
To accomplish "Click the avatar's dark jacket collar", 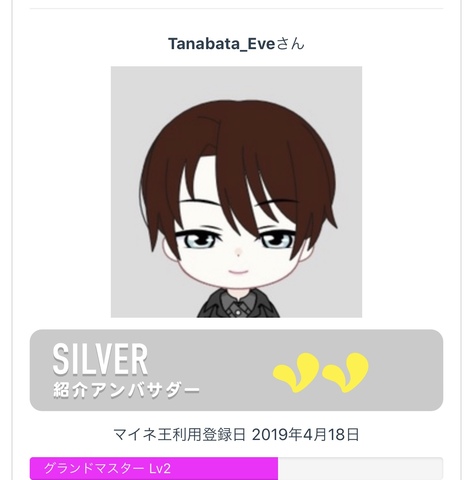I will 238,303.
